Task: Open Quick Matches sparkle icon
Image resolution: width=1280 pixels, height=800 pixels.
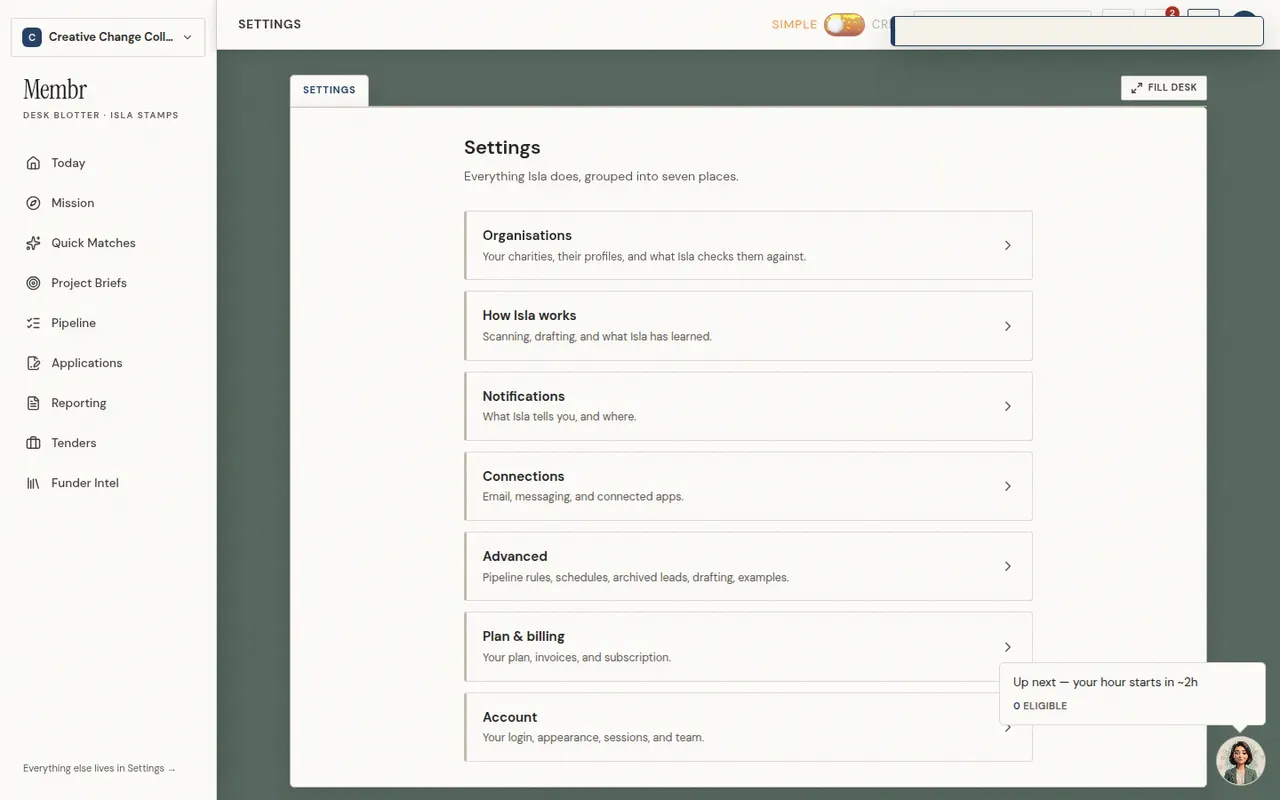Action: click(33, 243)
